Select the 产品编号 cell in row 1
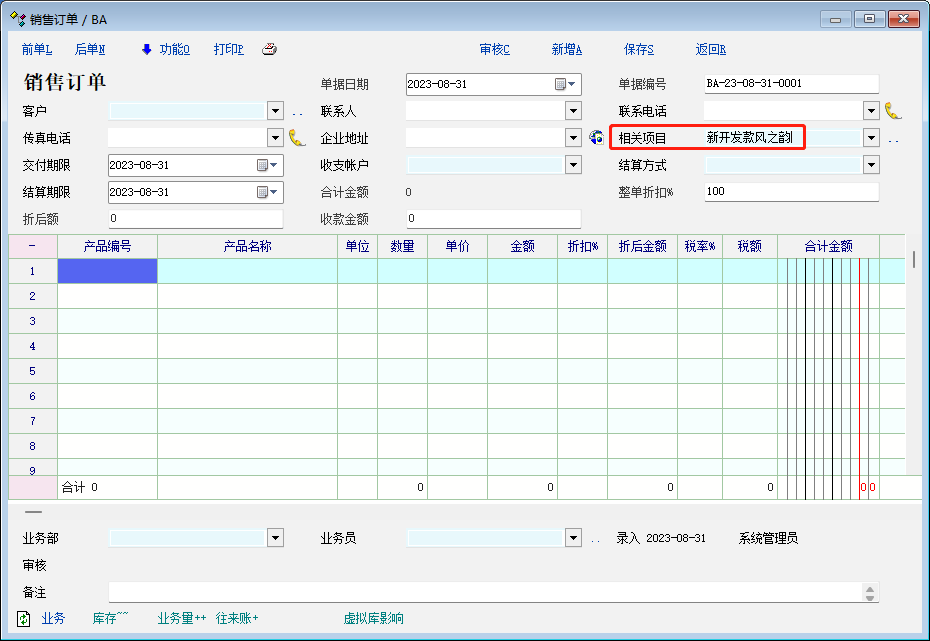 click(107, 271)
